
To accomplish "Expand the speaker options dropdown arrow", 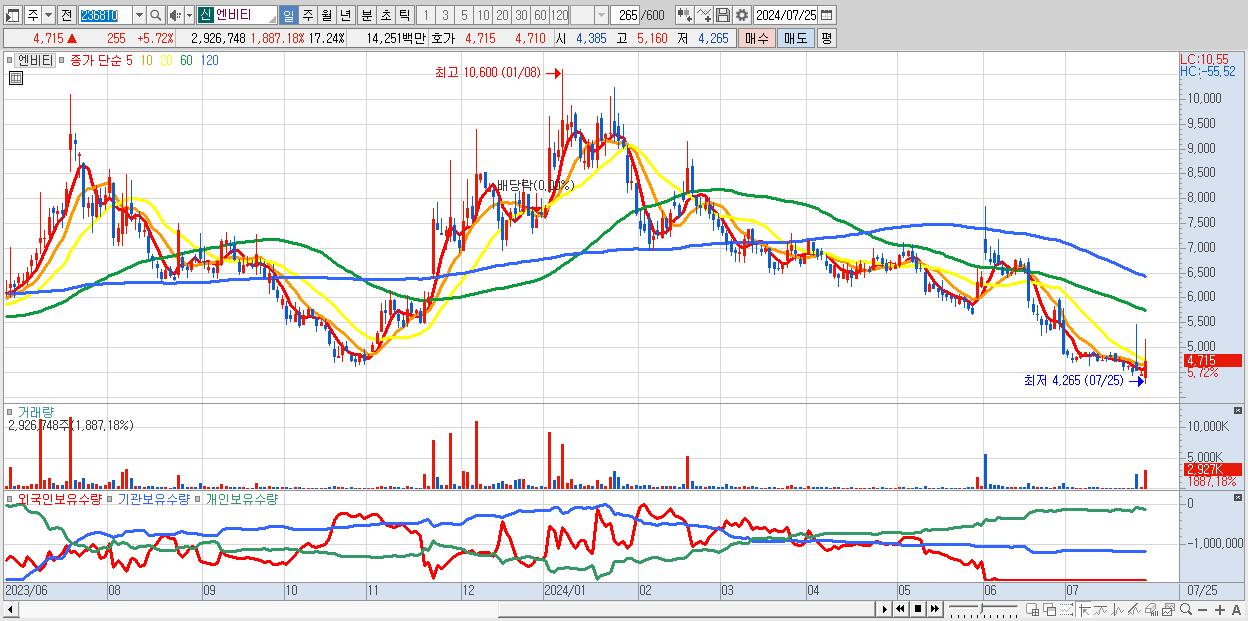I will 189,15.
